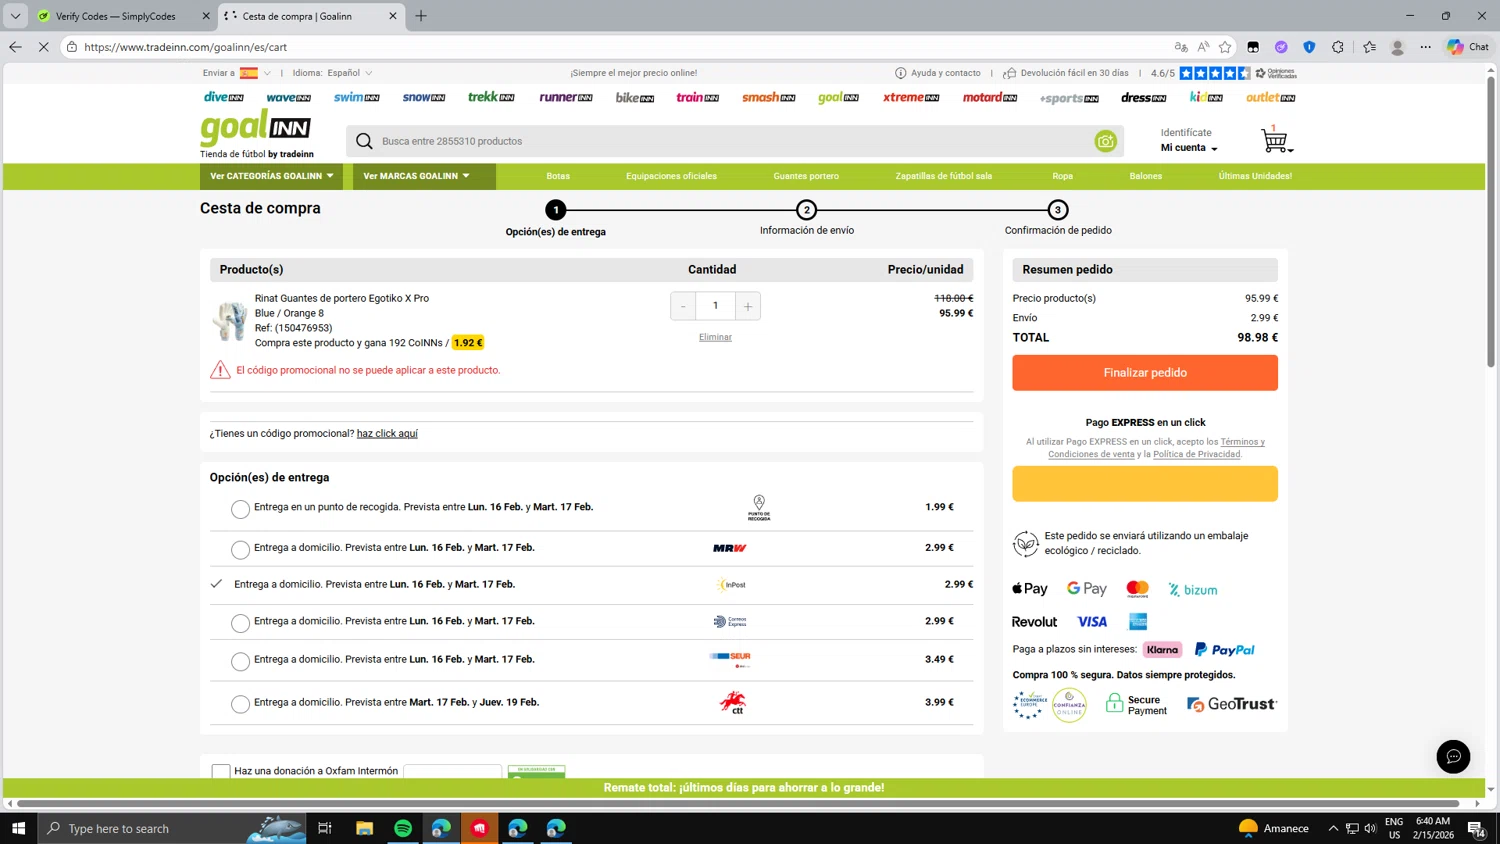The image size is (1500, 844).
Task: Expand Ver CATEGORÍAS GOALINN dropdown
Action: [x=272, y=176]
